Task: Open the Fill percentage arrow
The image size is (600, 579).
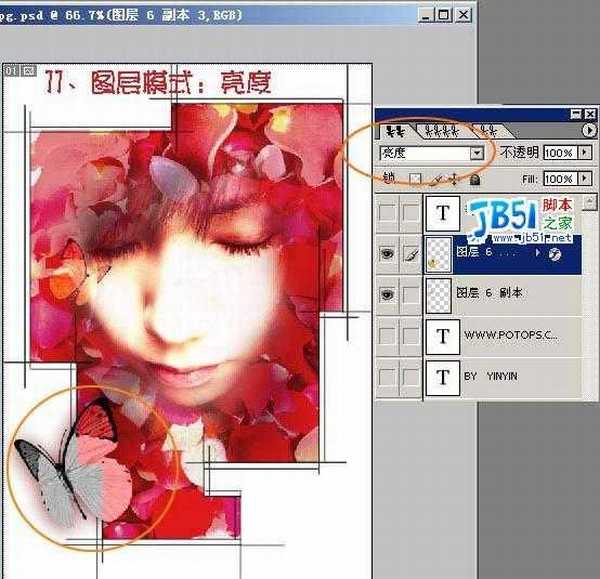Action: pos(584,179)
